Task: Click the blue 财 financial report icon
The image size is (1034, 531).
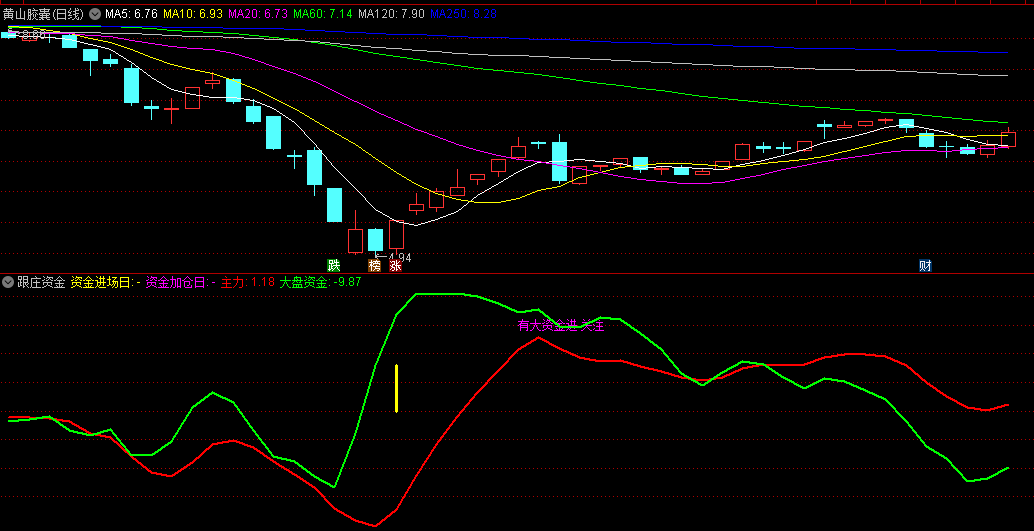Action: 925,266
